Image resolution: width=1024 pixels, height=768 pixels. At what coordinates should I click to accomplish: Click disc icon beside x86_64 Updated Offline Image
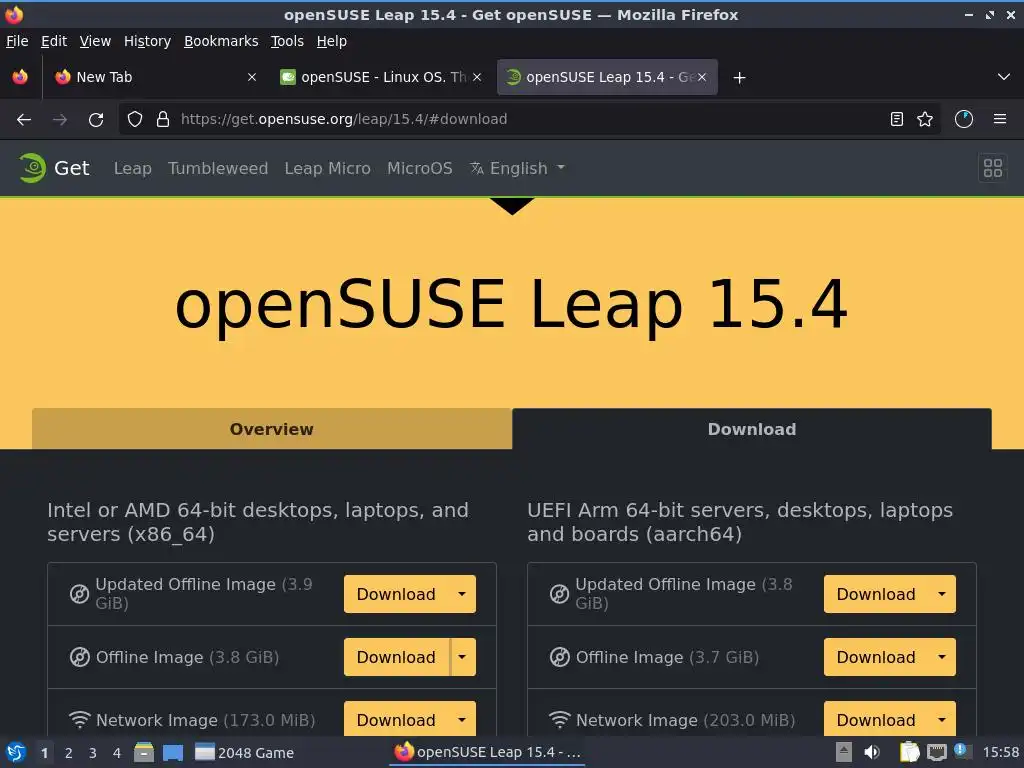coord(80,594)
